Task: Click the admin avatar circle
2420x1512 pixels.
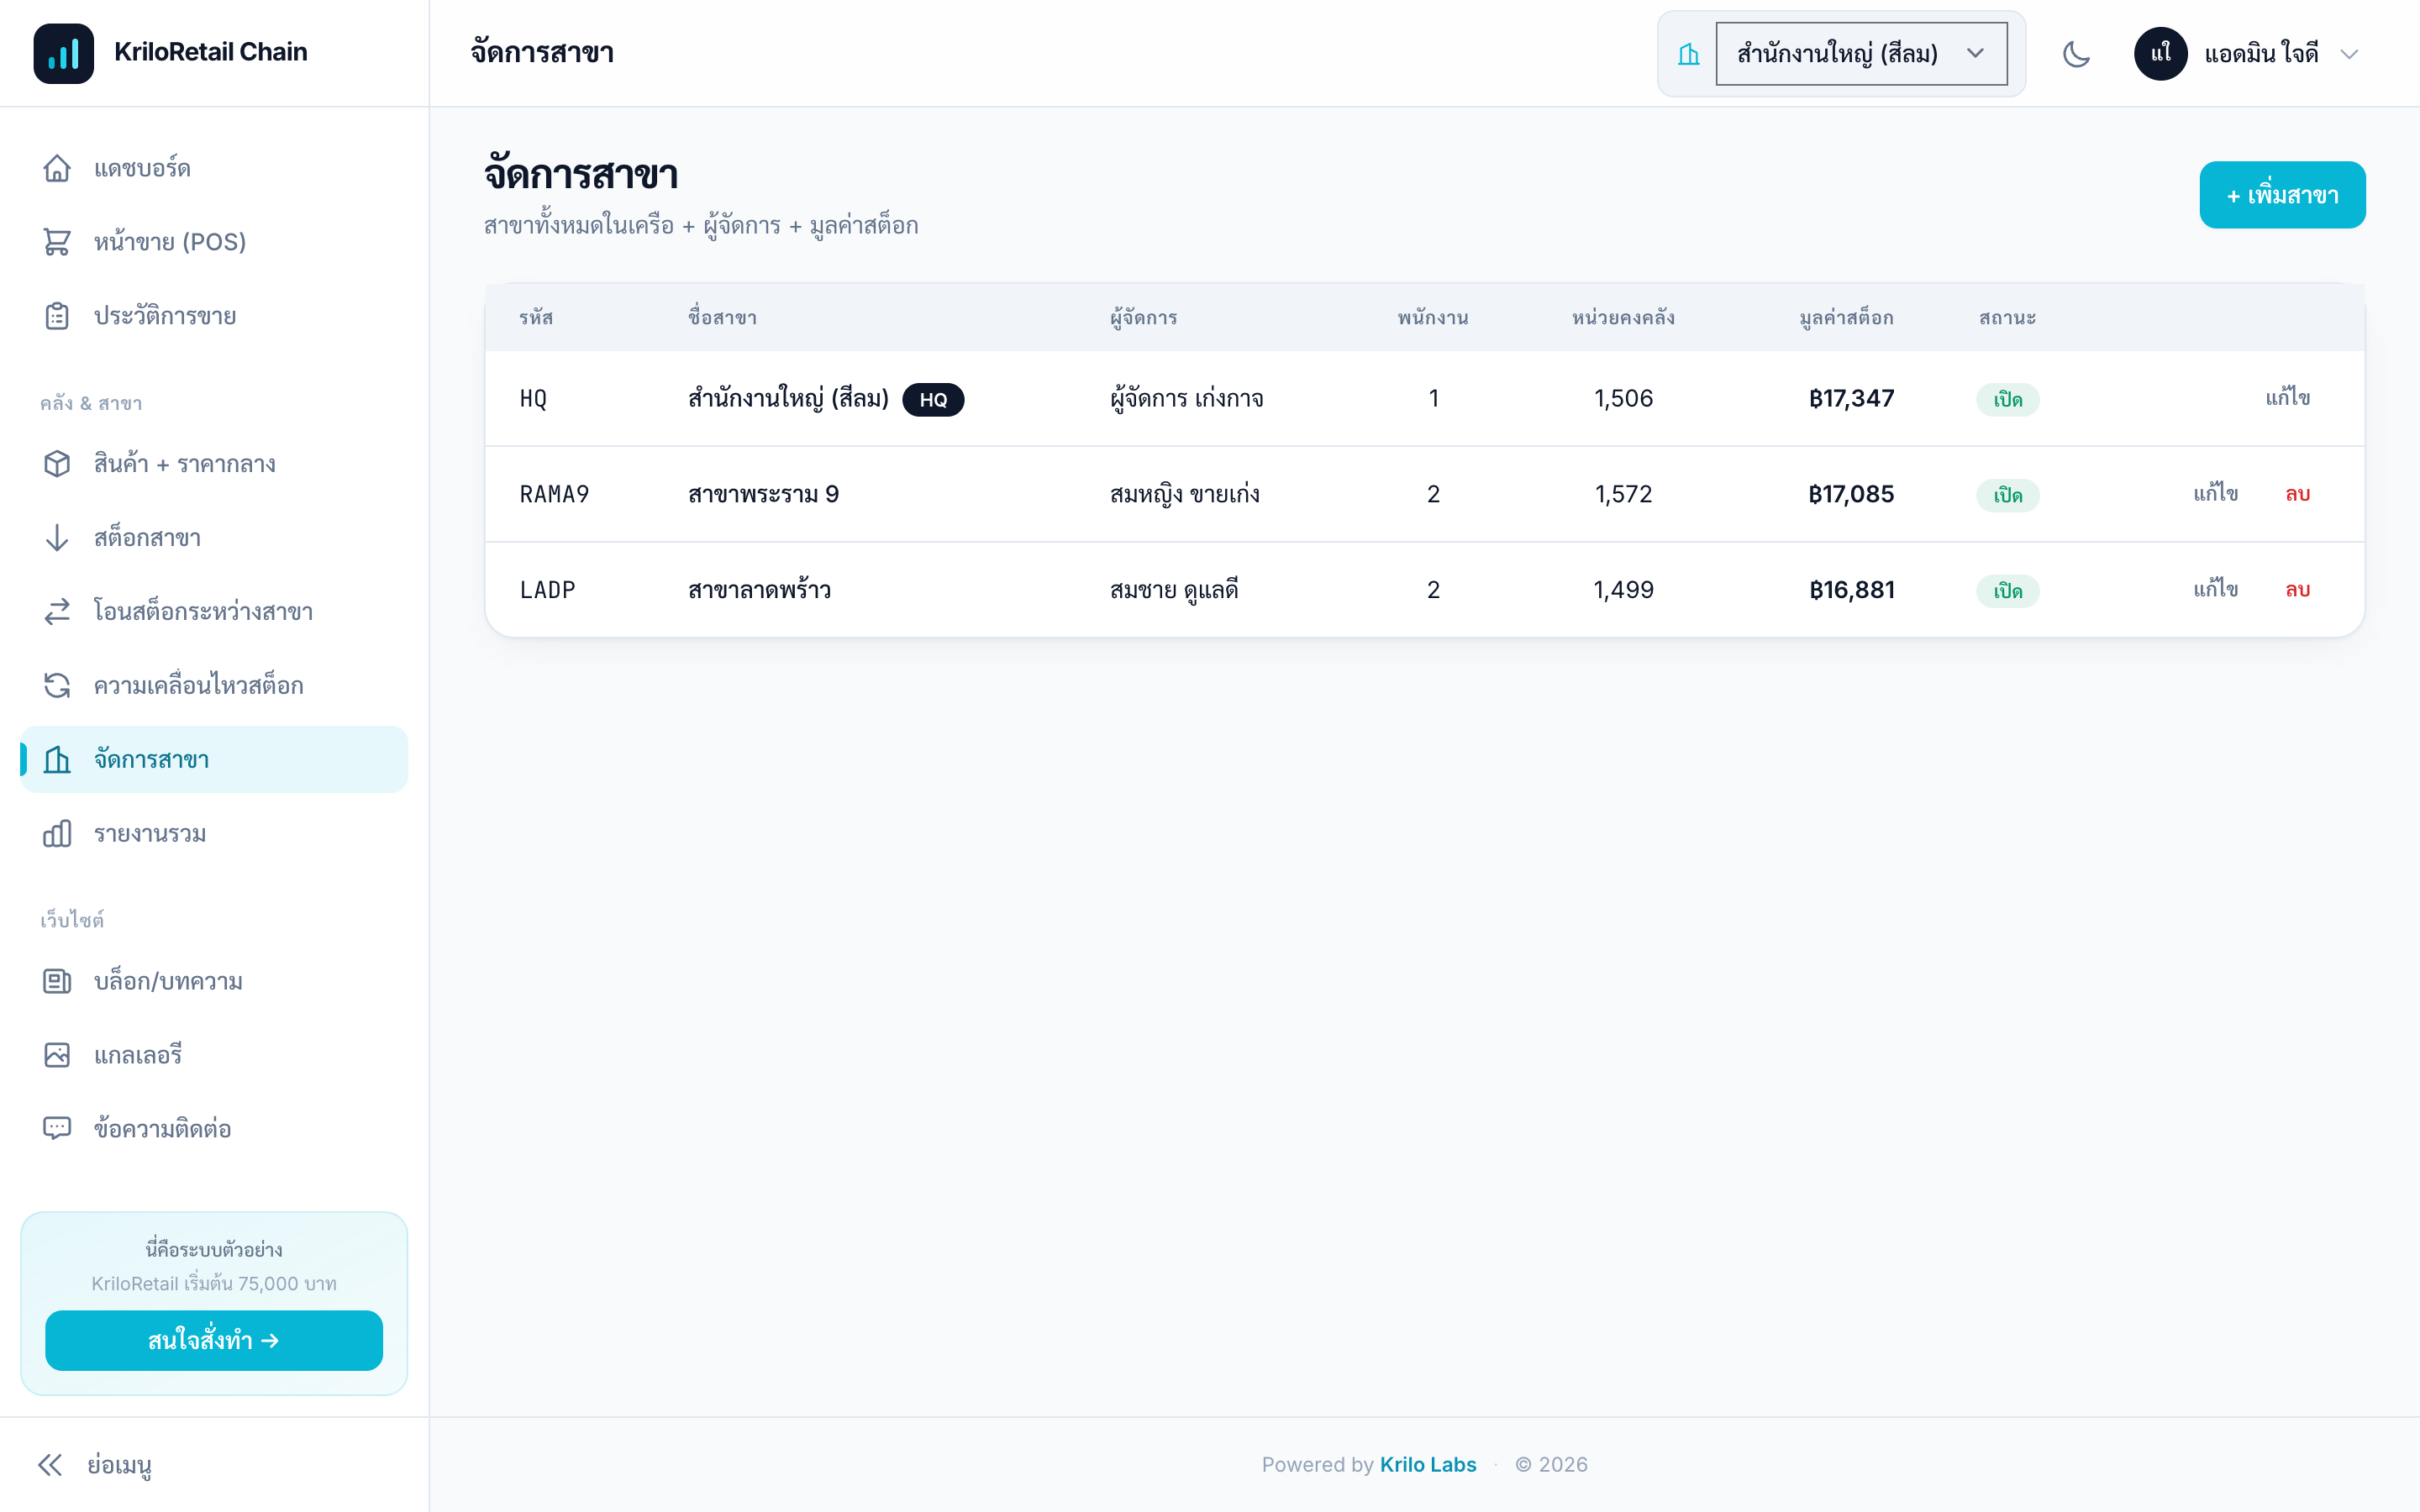Action: click(2160, 54)
